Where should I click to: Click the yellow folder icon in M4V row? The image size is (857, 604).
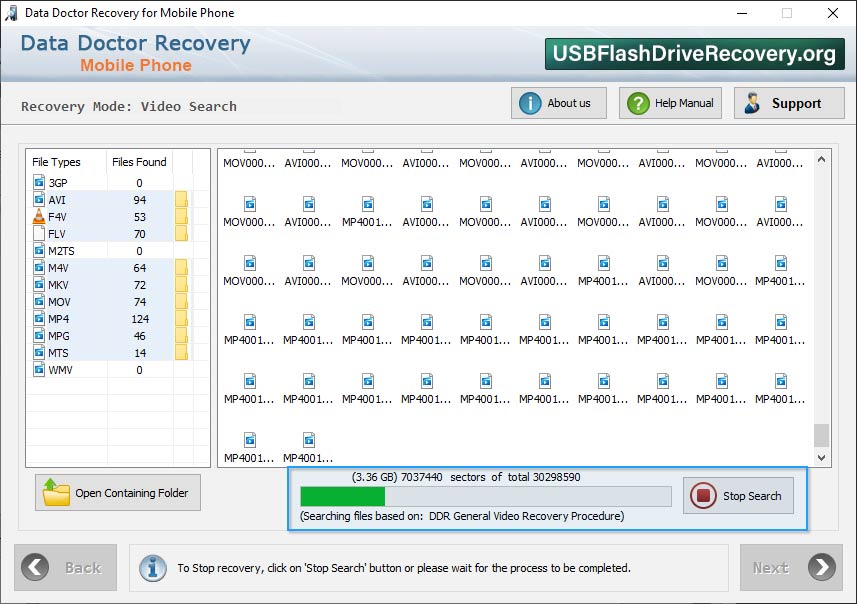coord(181,267)
